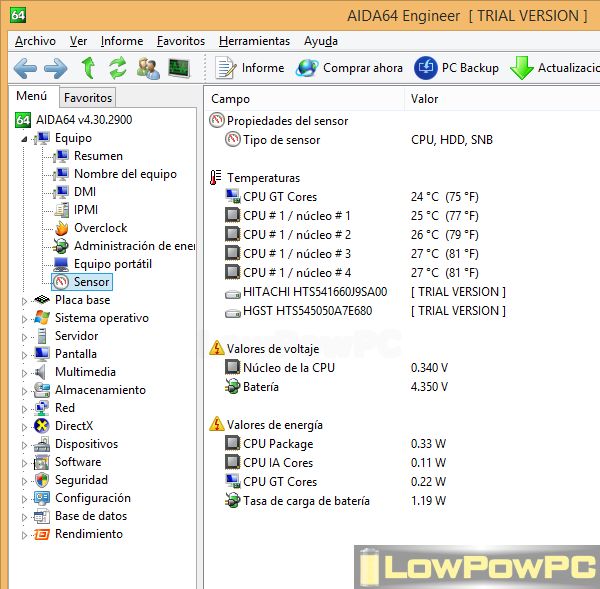Open the Herramientas menu
Image resolution: width=600 pixels, height=589 pixels.
coord(254,41)
